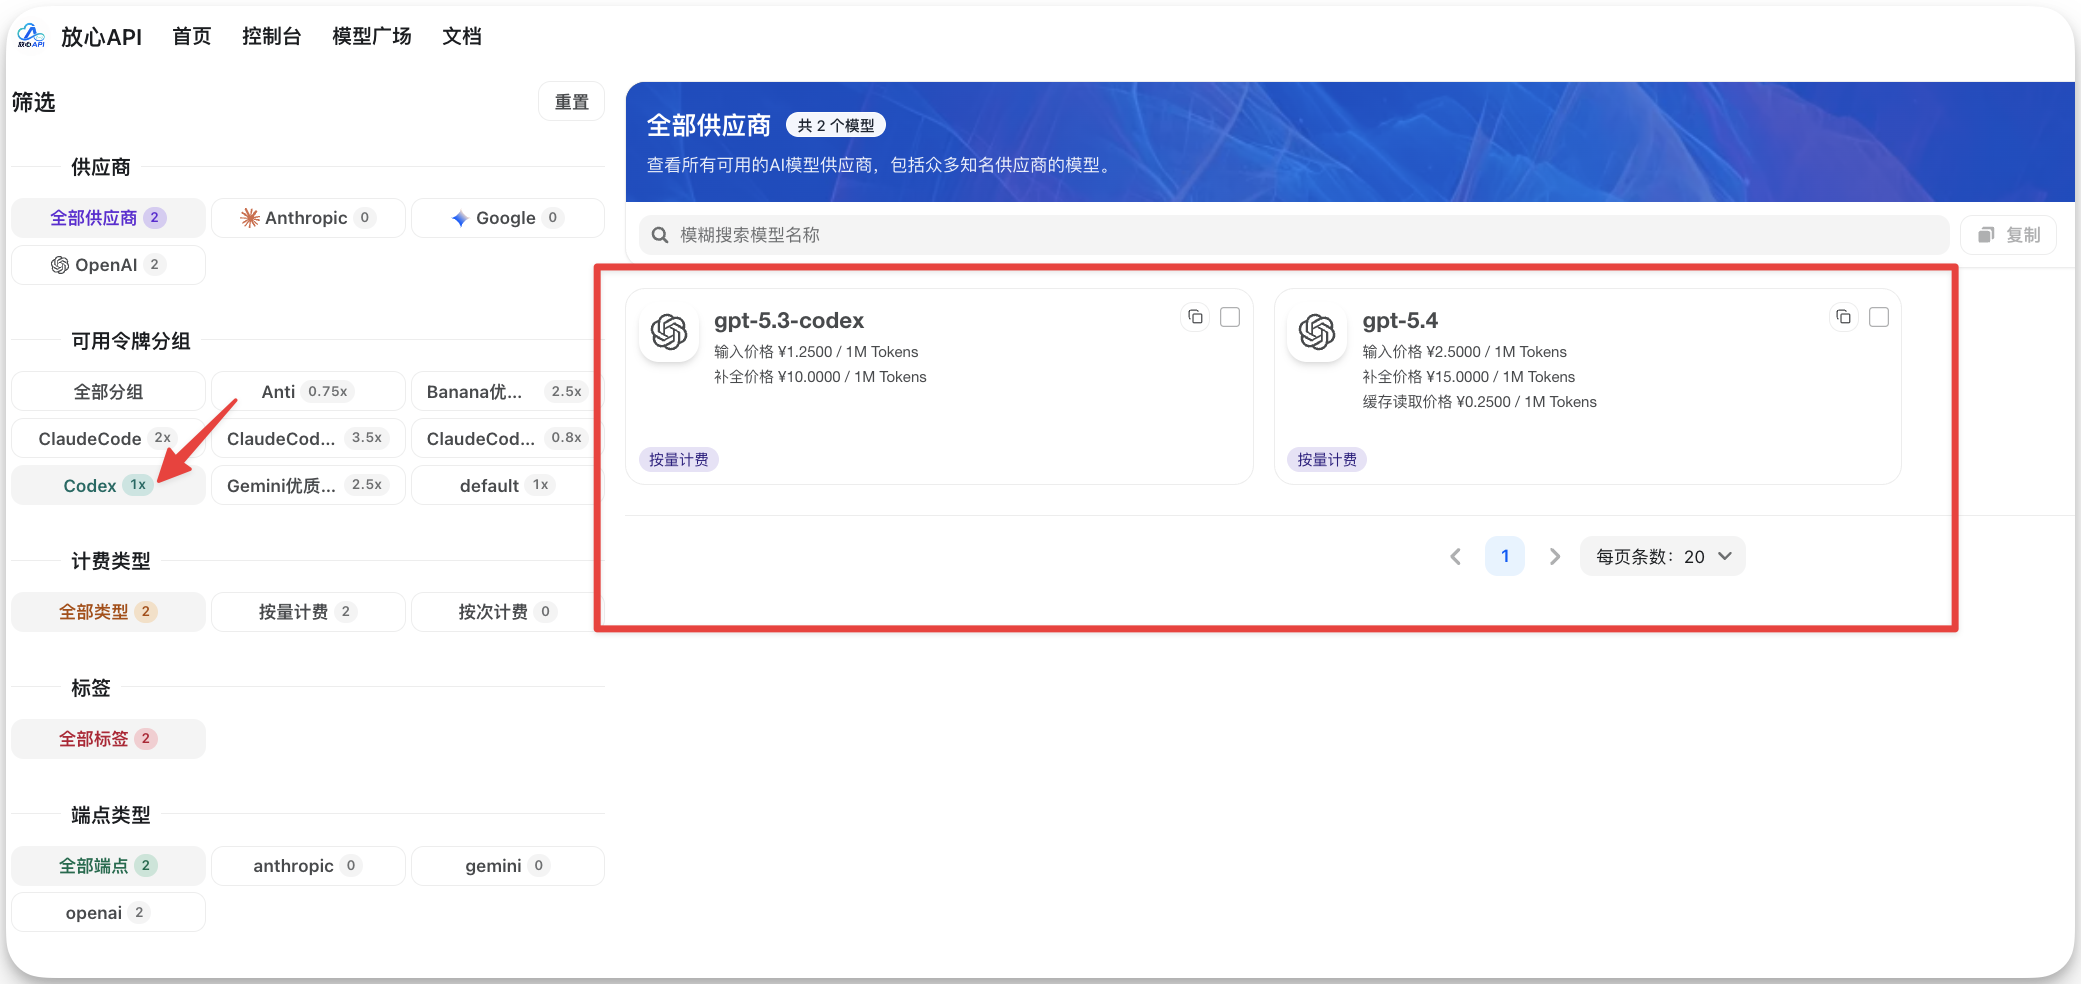Click the 放心API logo icon
This screenshot has height=984, width=2081.
tap(31, 36)
